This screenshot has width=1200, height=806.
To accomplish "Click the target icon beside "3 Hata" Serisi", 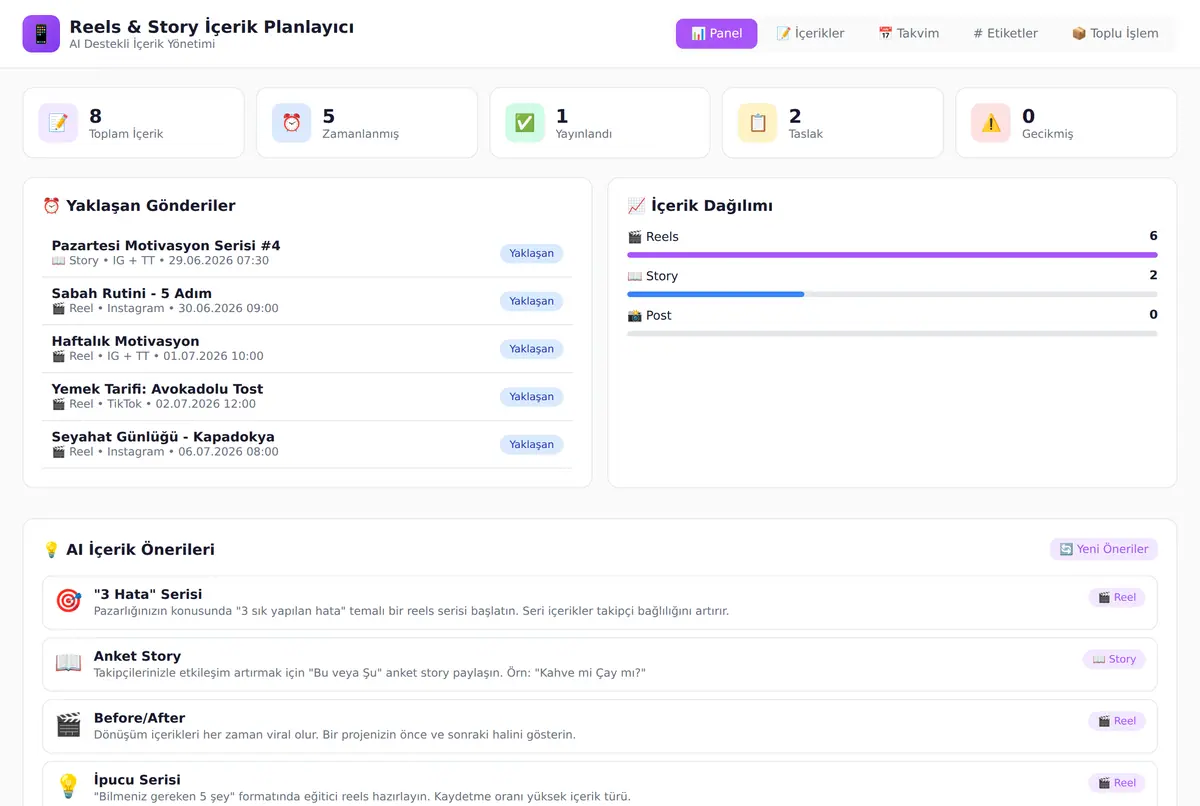I will coord(68,601).
